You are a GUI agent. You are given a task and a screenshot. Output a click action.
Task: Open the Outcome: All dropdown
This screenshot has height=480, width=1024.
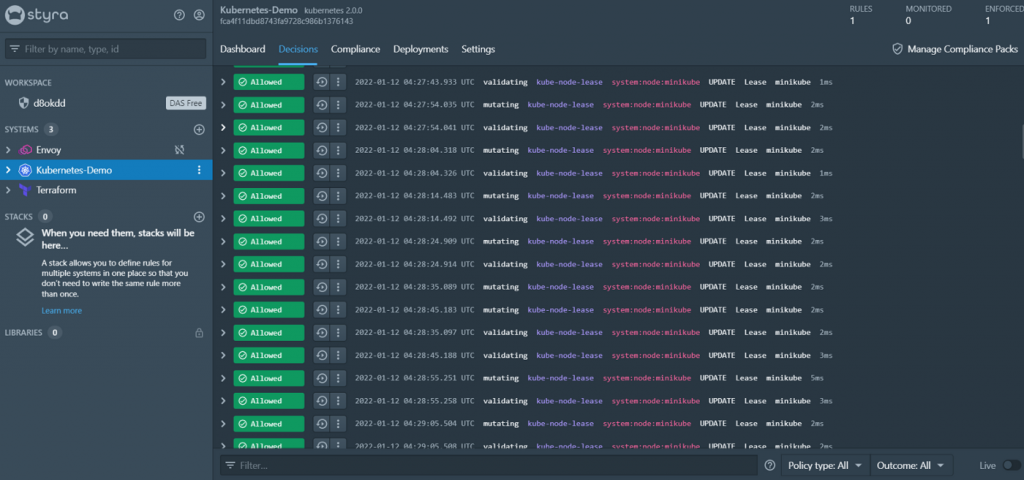pos(911,466)
